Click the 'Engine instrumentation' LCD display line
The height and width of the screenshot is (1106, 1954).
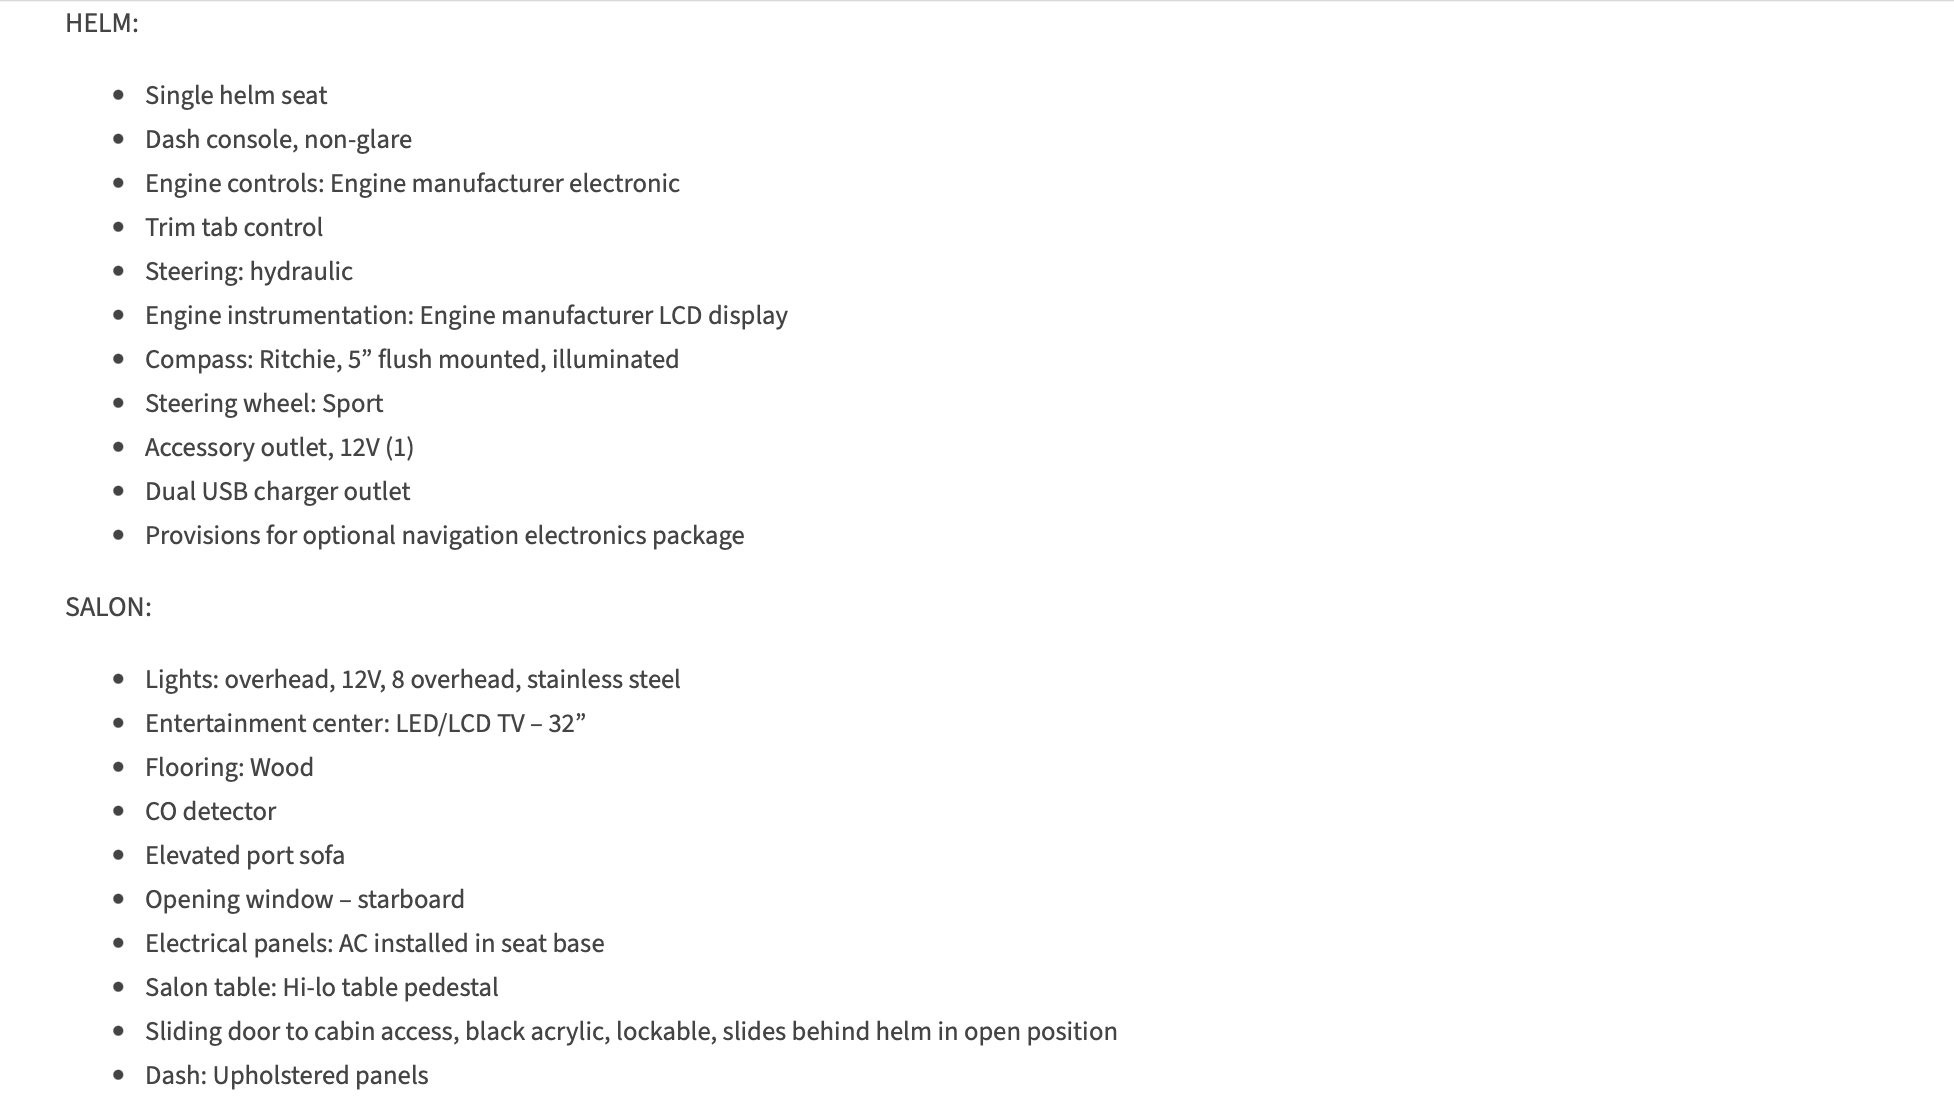[x=466, y=315]
